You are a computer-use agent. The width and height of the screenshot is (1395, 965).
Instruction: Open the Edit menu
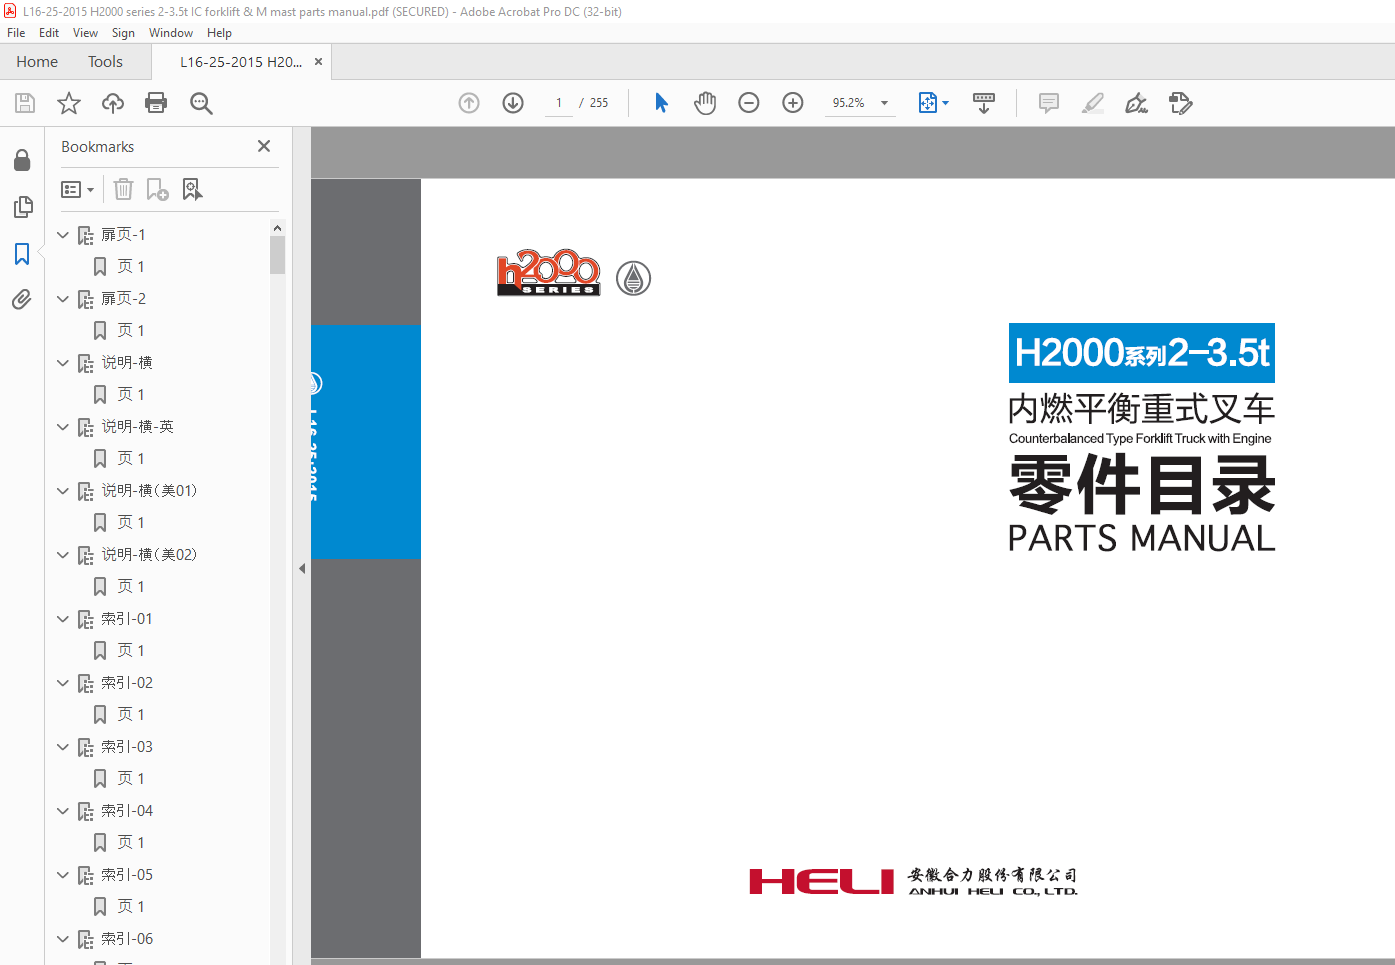point(49,33)
